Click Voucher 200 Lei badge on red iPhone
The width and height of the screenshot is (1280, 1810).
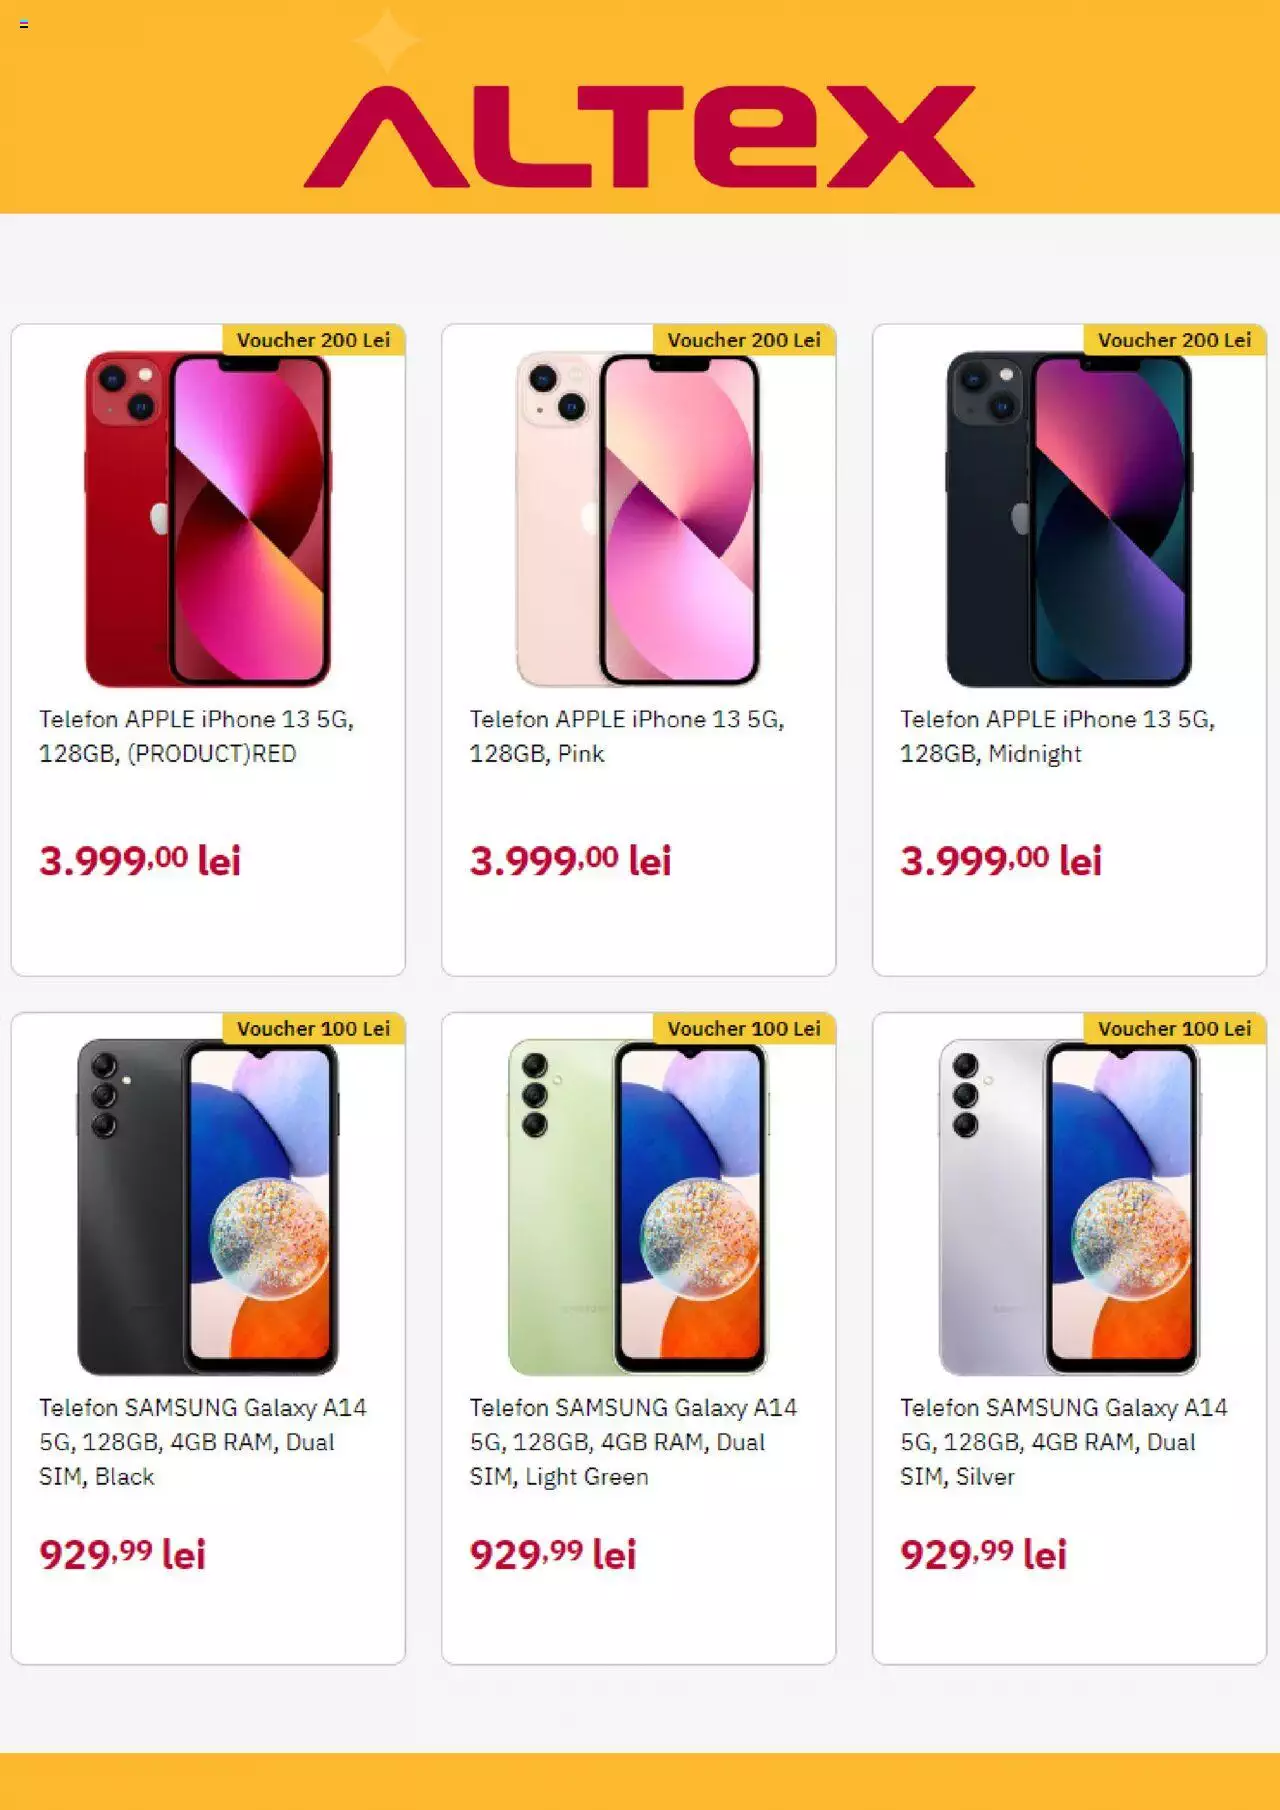point(313,340)
